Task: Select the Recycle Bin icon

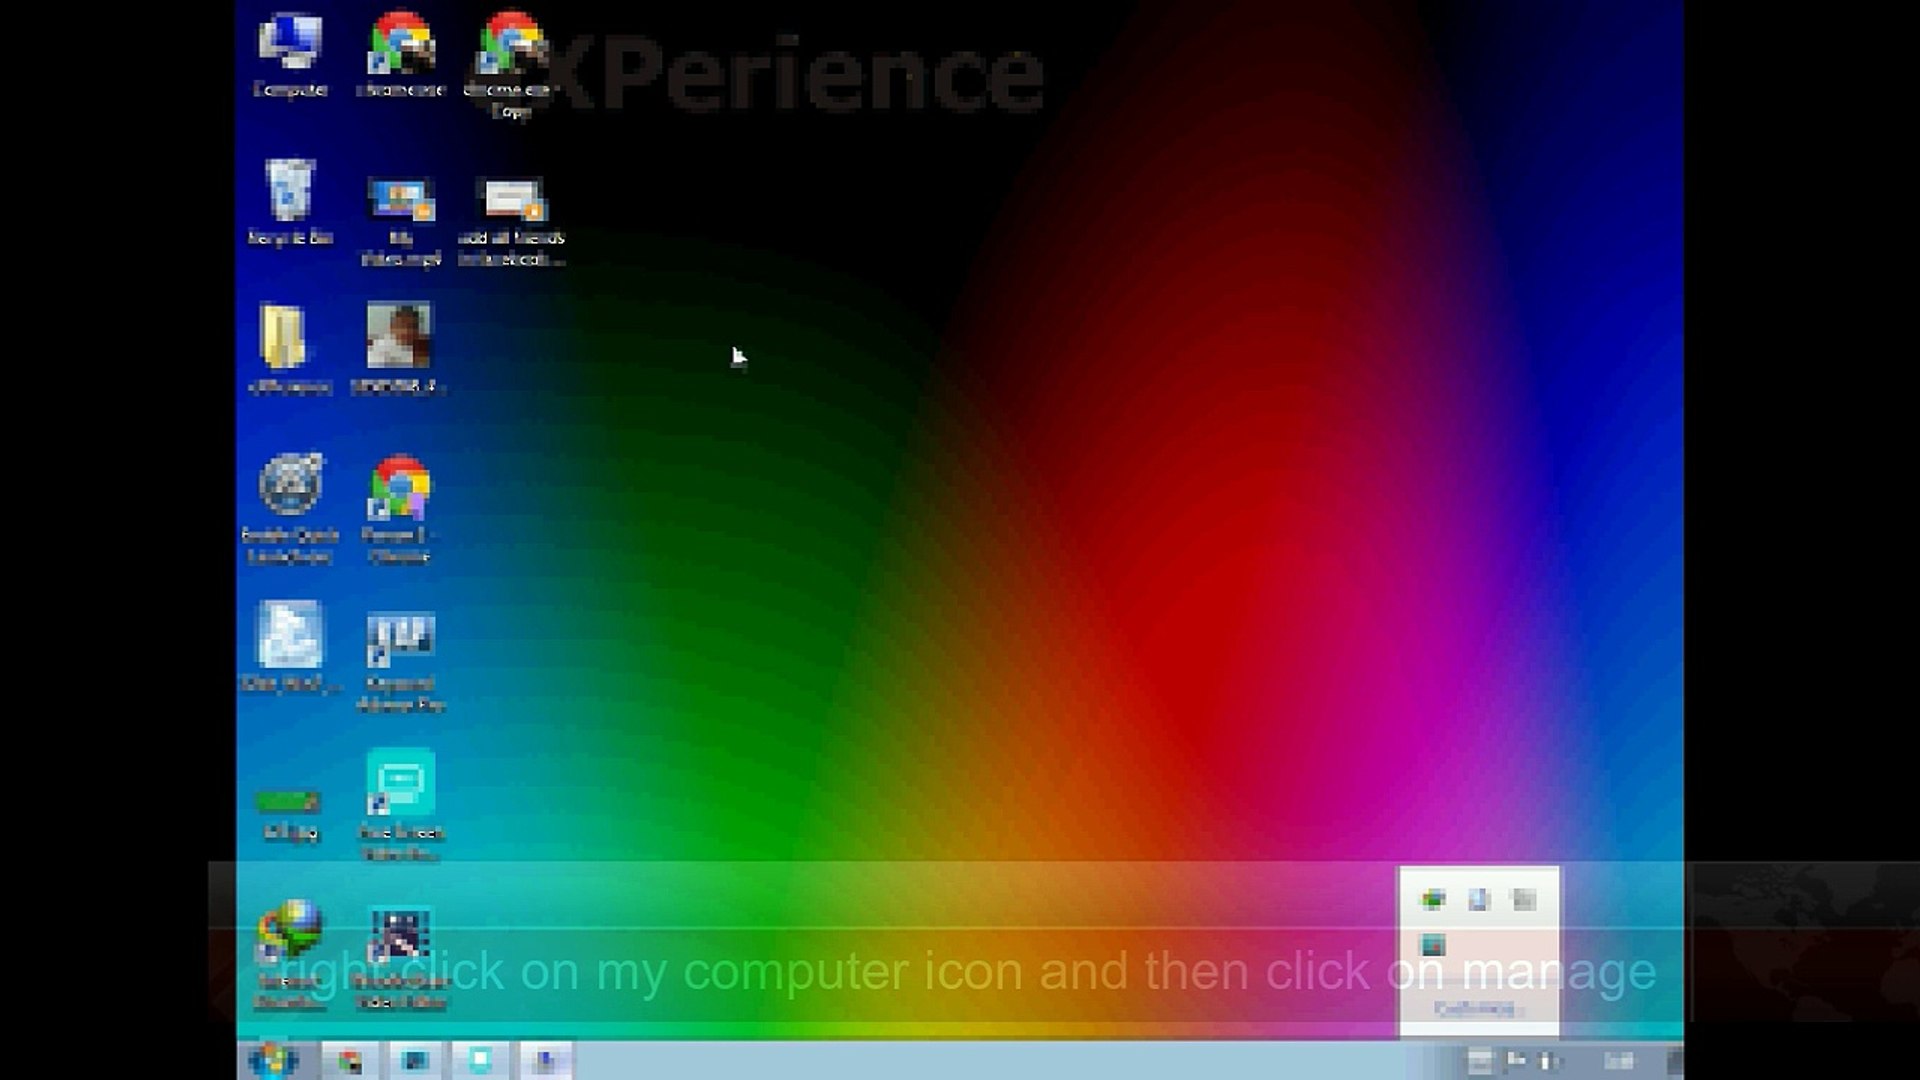Action: tap(290, 191)
